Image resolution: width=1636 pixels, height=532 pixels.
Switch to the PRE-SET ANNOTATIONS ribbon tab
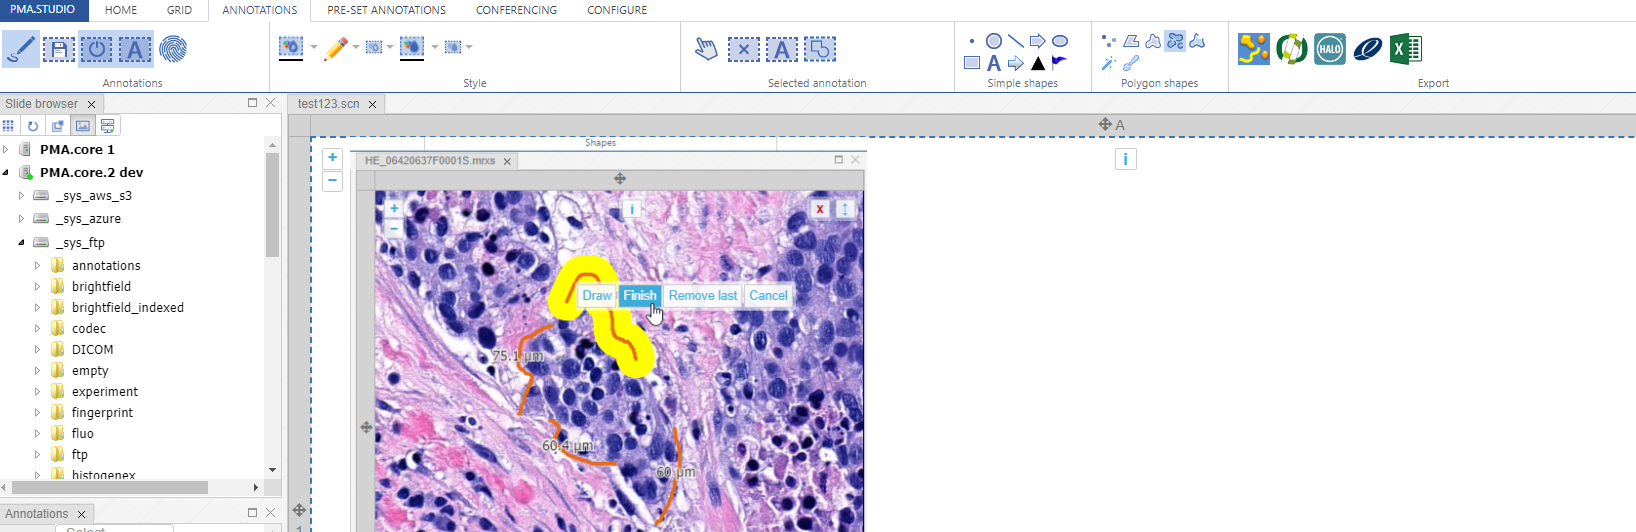[386, 10]
